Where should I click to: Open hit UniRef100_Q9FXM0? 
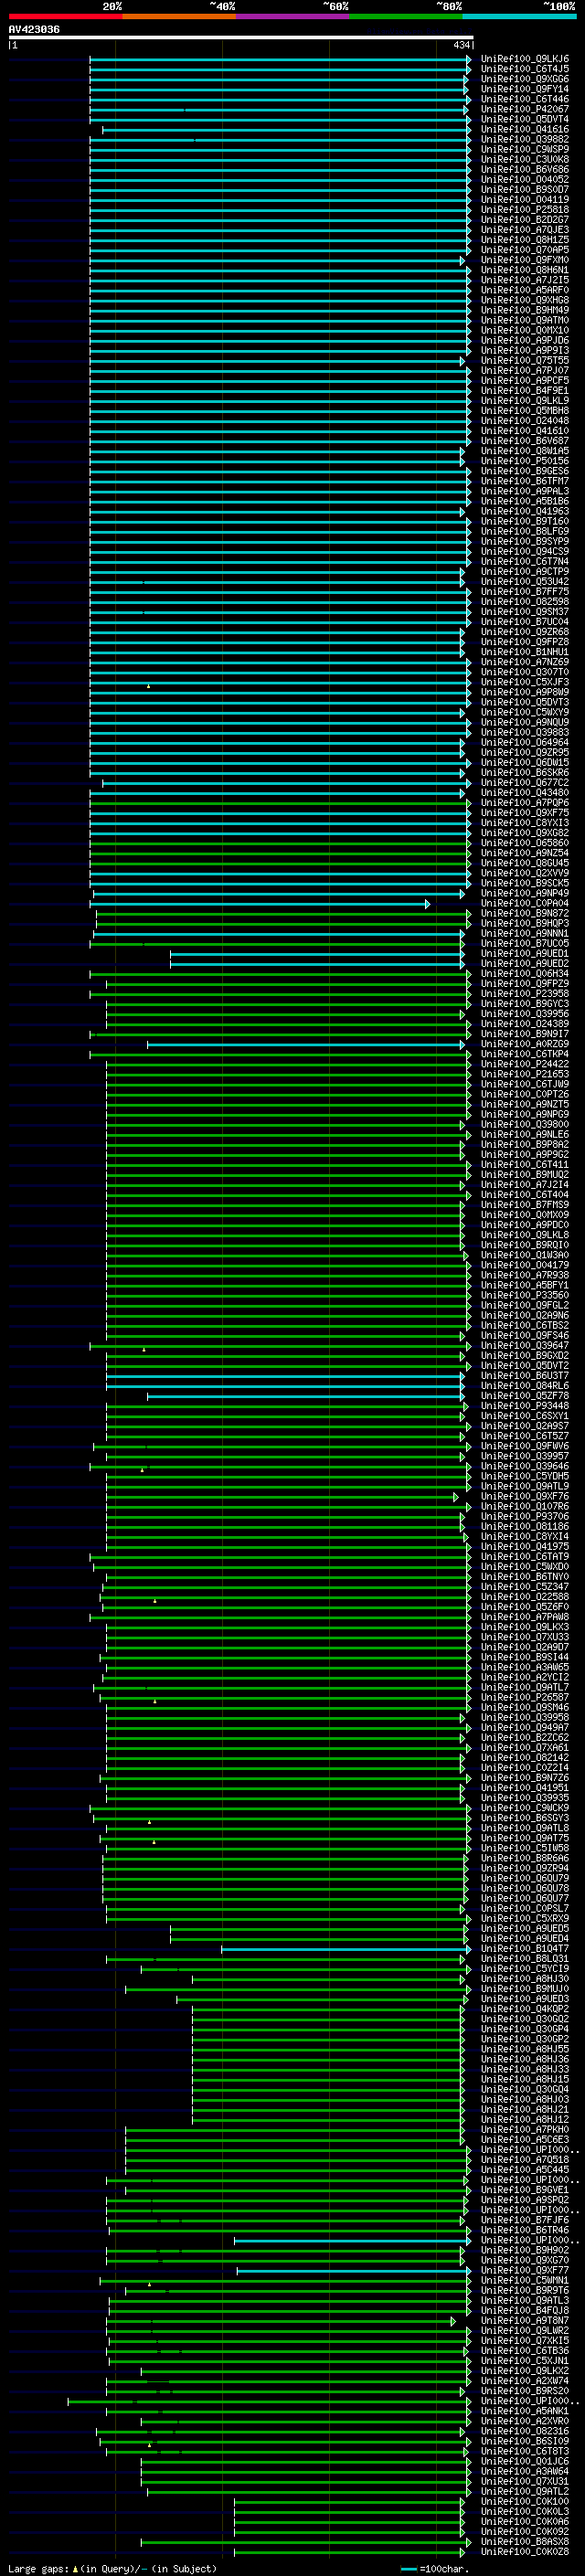tap(525, 260)
